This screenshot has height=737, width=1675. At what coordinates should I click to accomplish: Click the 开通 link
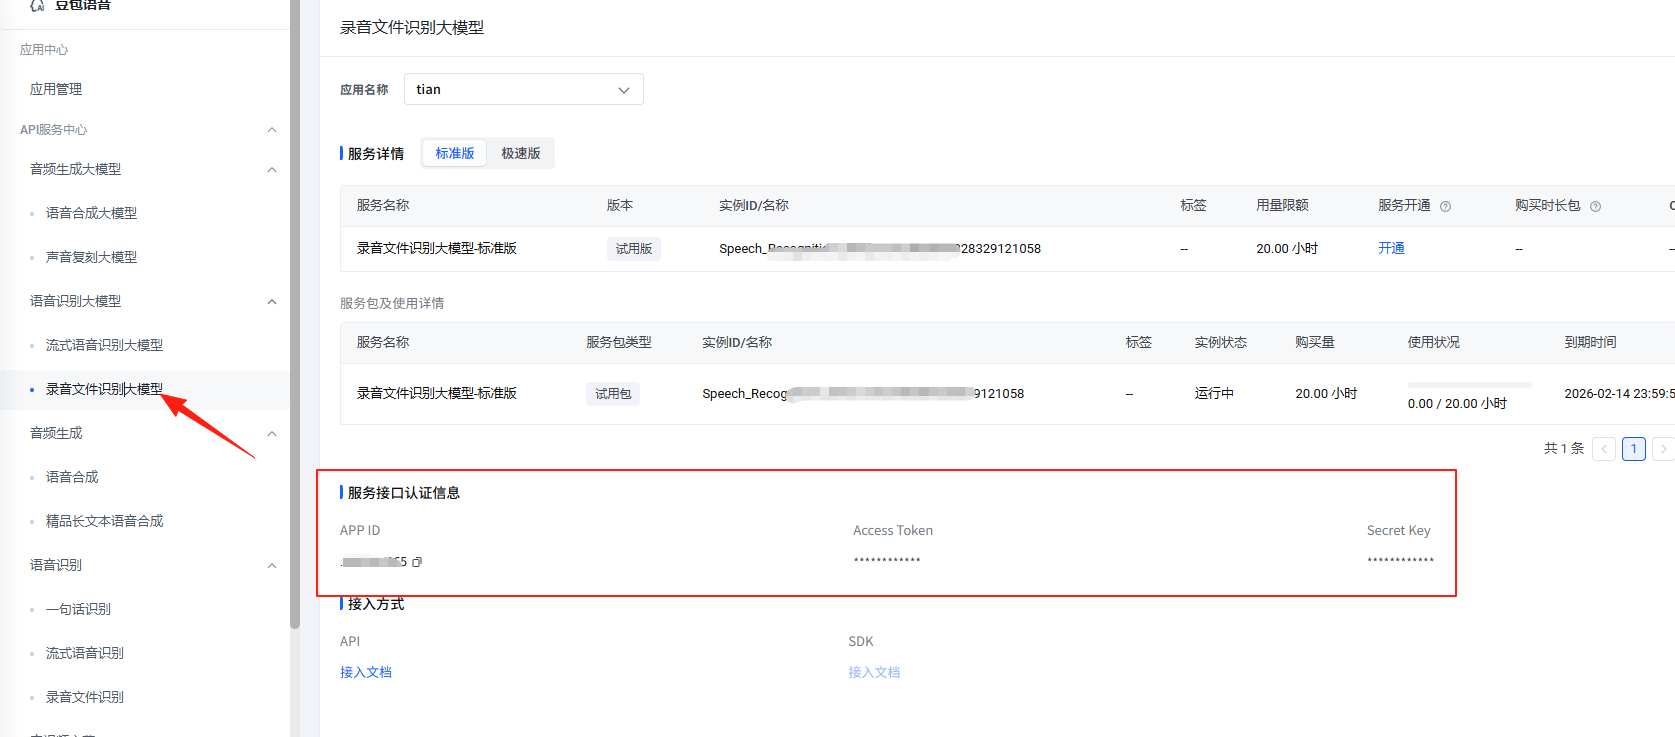[x=1391, y=248]
